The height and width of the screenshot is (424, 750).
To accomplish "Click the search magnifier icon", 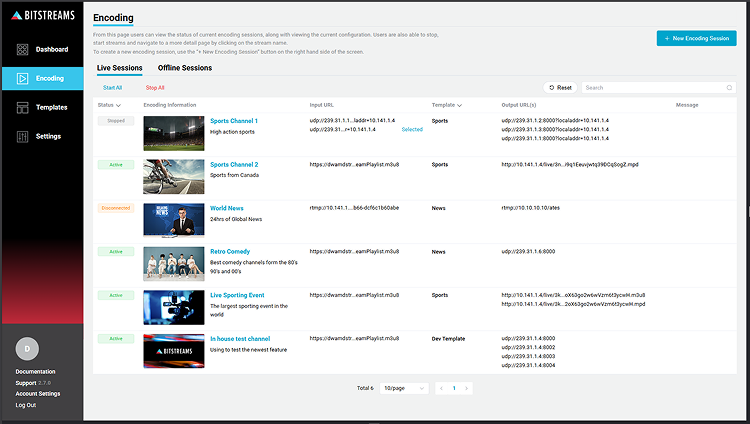I will click(x=729, y=88).
